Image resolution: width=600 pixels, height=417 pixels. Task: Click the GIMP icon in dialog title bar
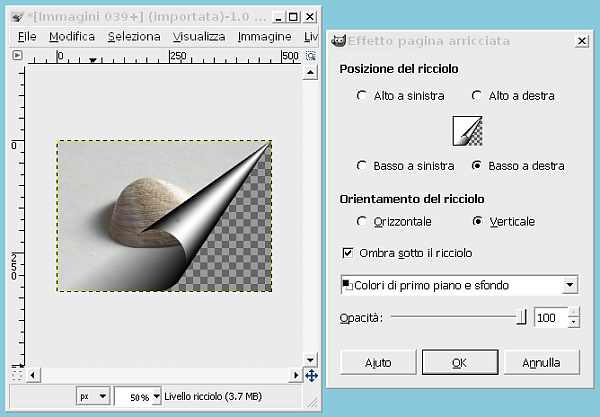point(339,41)
